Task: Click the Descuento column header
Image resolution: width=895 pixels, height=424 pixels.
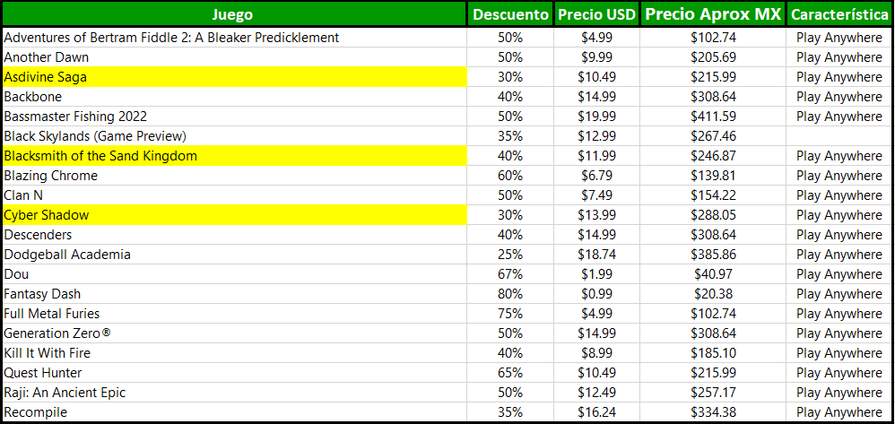Action: (x=510, y=14)
